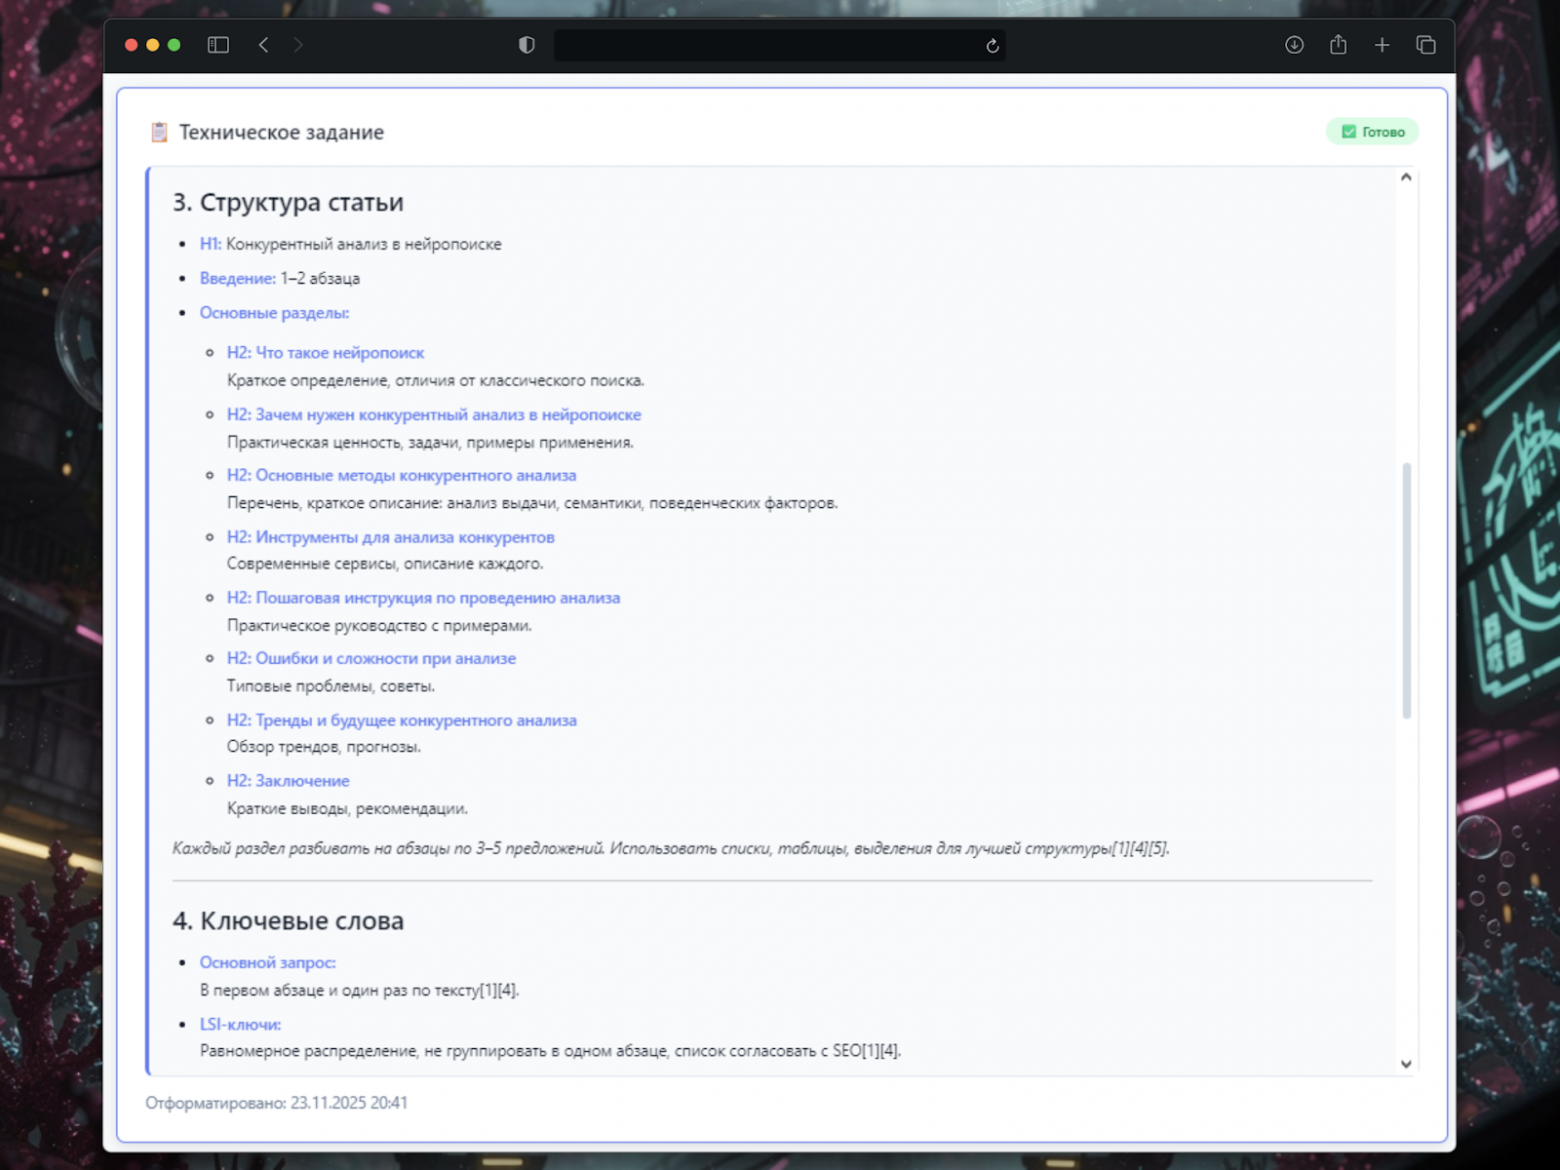The image size is (1560, 1170).
Task: Click the H2: Заключение heading
Action: point(288,781)
